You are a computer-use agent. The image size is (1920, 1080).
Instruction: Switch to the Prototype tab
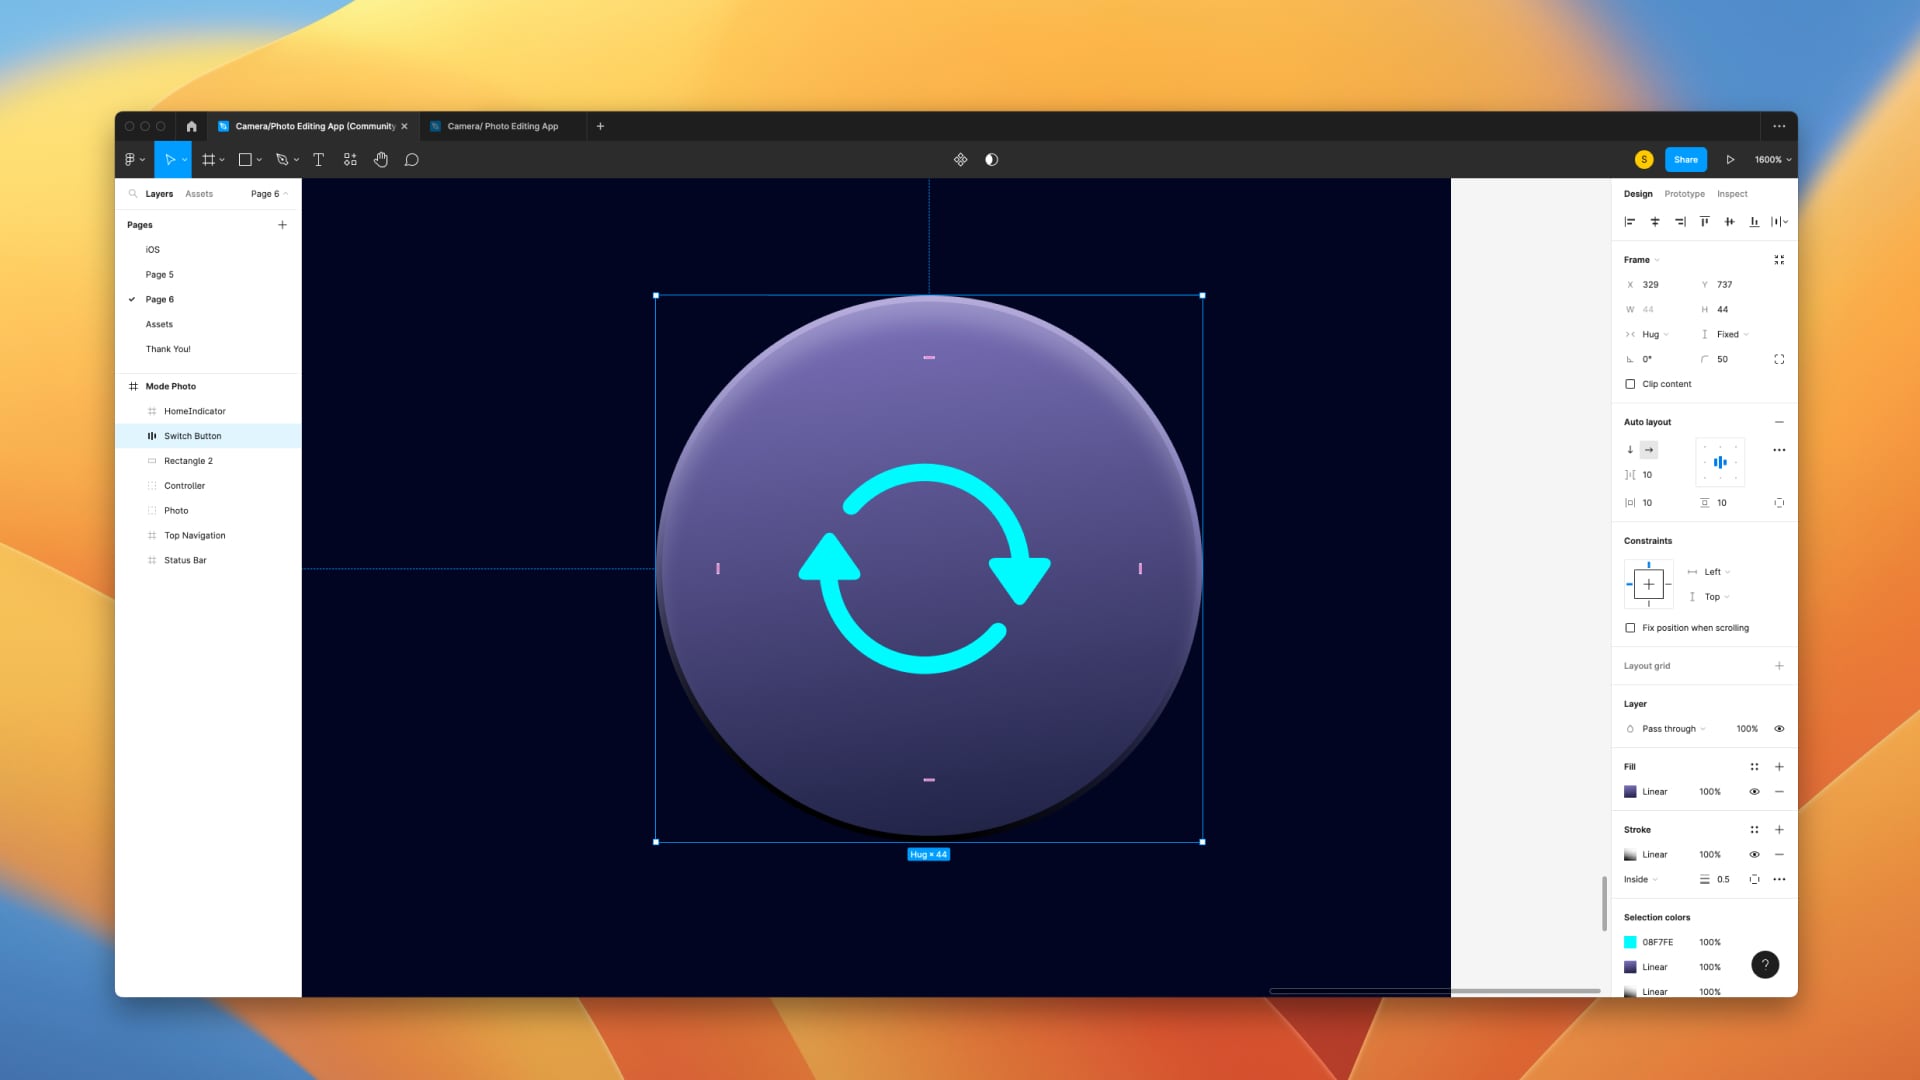pos(1684,194)
